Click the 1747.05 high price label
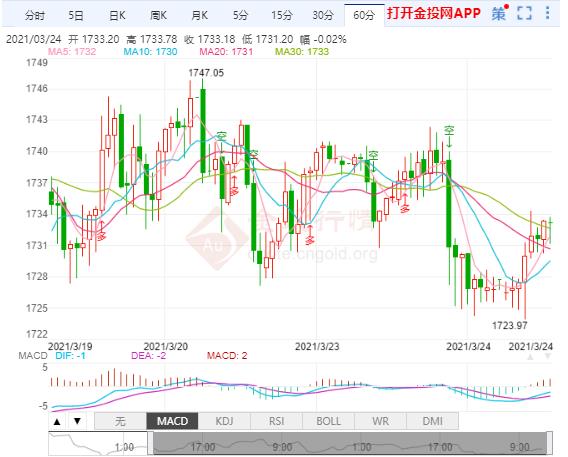 tap(206, 73)
